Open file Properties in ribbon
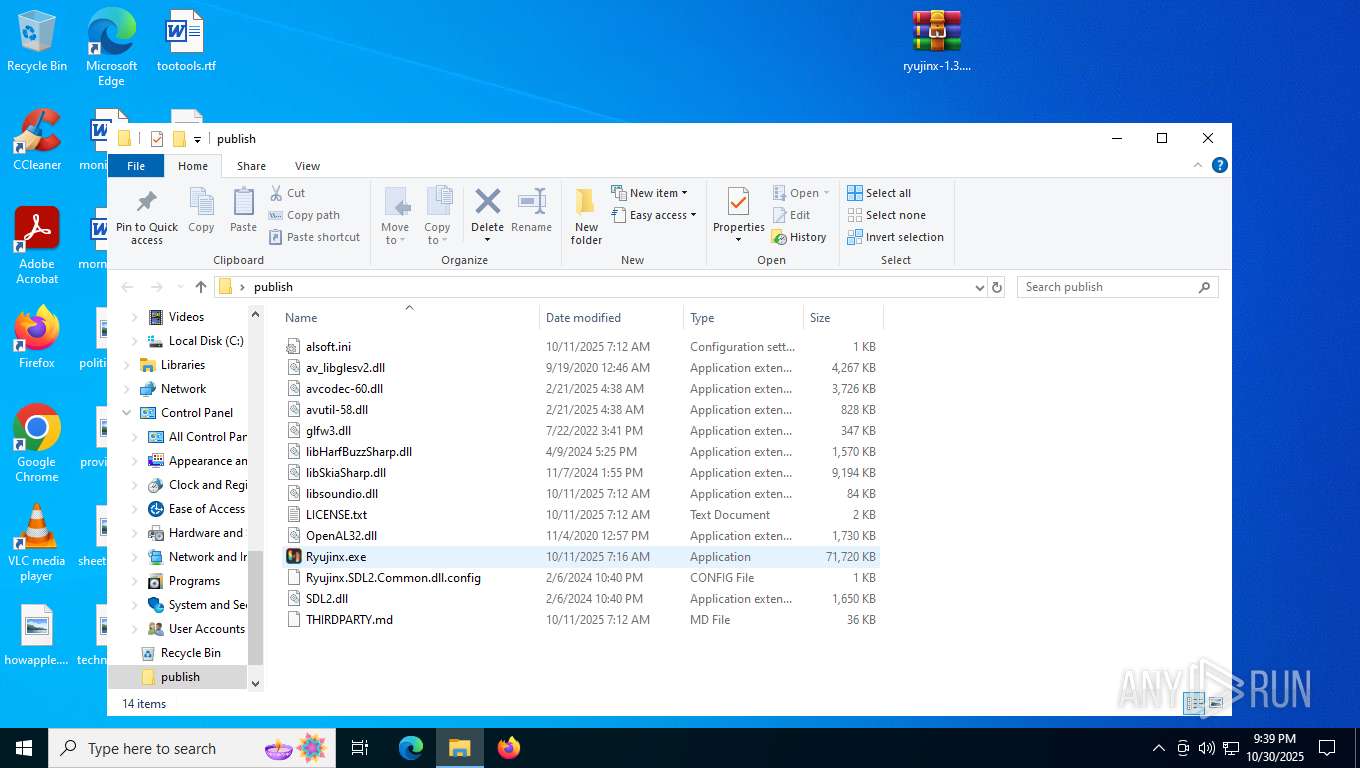1360x768 pixels. (x=738, y=216)
